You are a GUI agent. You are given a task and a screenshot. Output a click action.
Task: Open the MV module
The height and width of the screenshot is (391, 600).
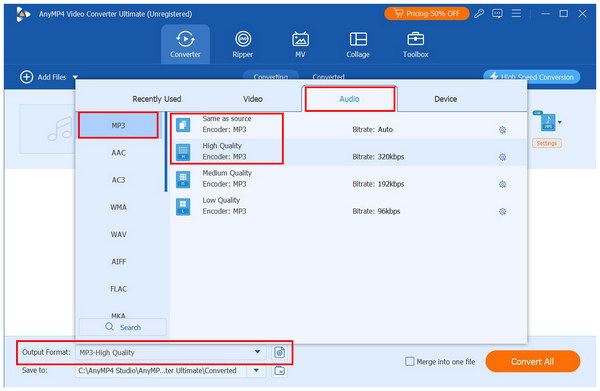click(300, 44)
